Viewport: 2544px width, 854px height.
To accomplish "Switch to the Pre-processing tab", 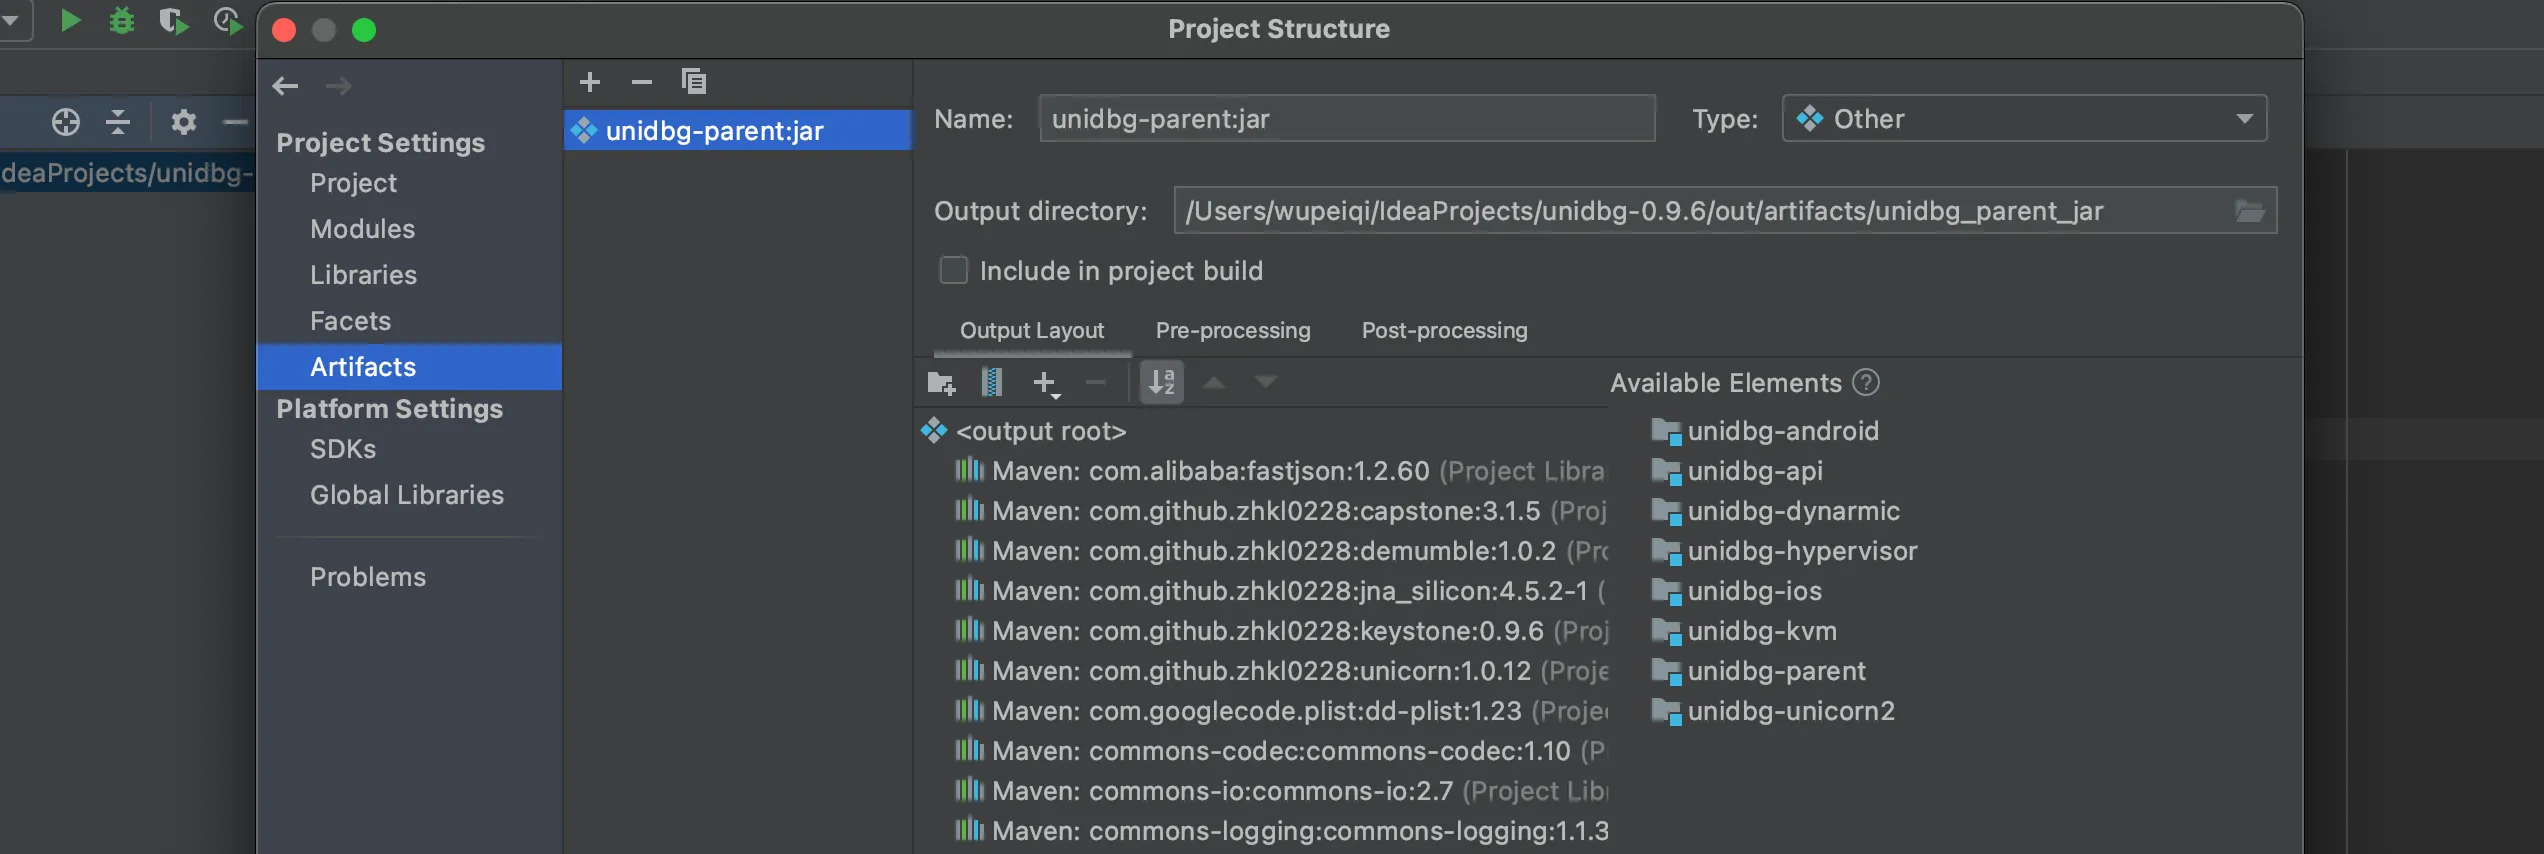I will [1233, 331].
